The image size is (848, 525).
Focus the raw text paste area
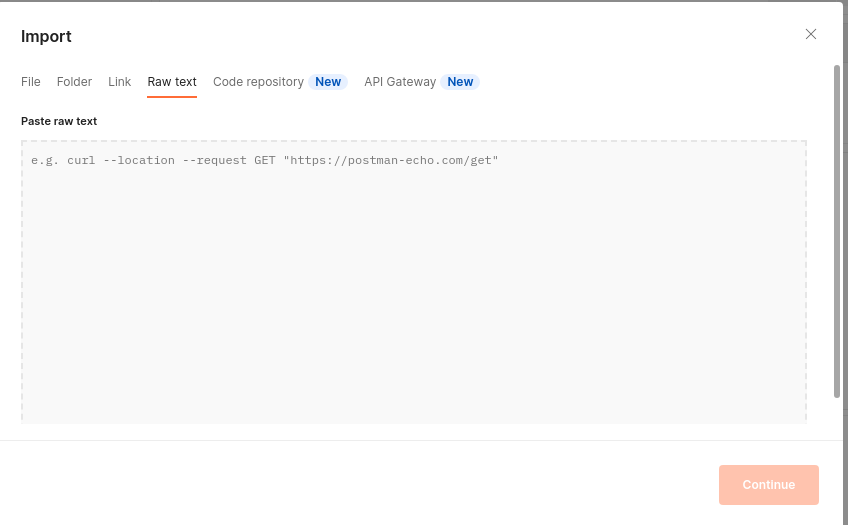[413, 290]
